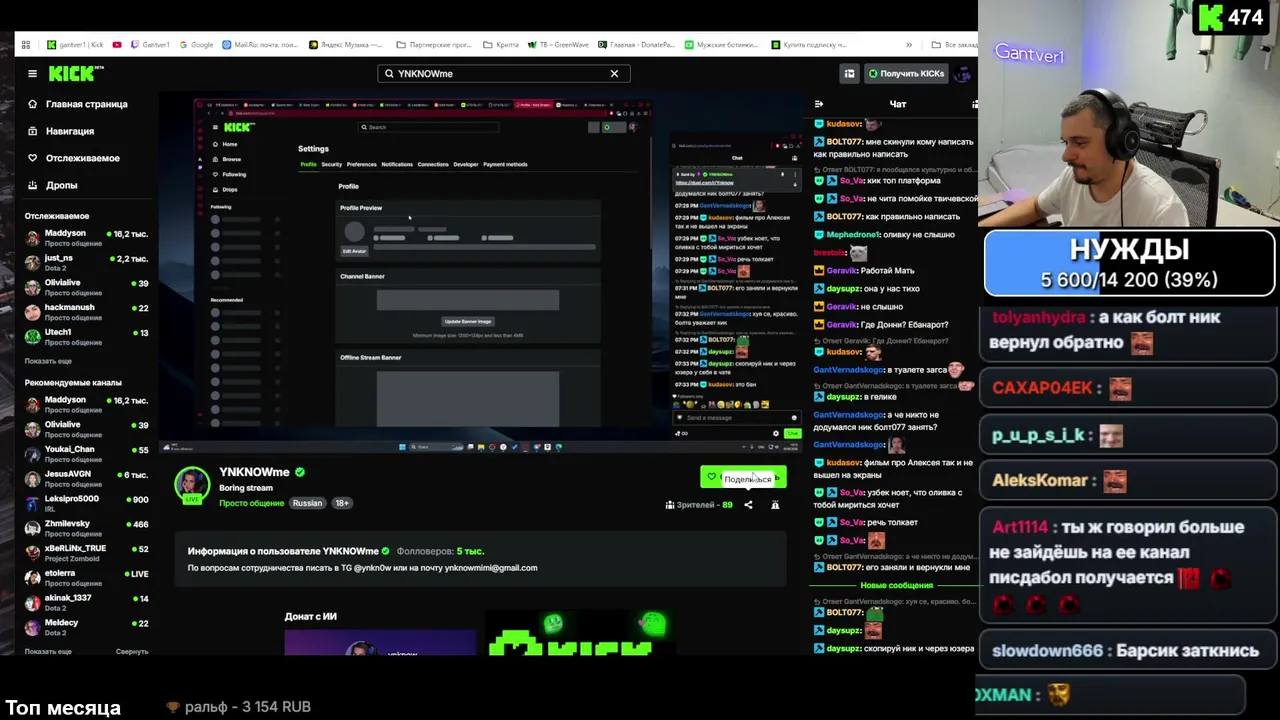1280x720 pixels.
Task: Open recommended channel akinak_1337
Action: 87,602
